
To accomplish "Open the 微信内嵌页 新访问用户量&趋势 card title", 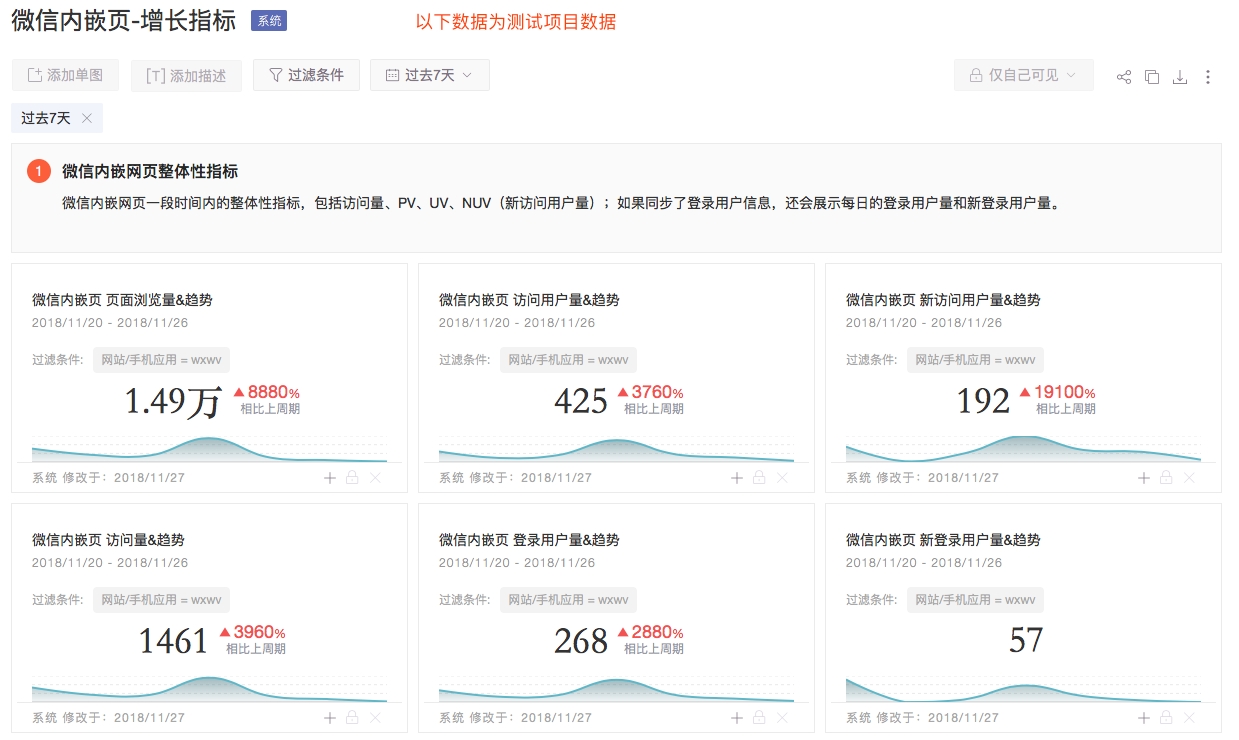I will [942, 299].
